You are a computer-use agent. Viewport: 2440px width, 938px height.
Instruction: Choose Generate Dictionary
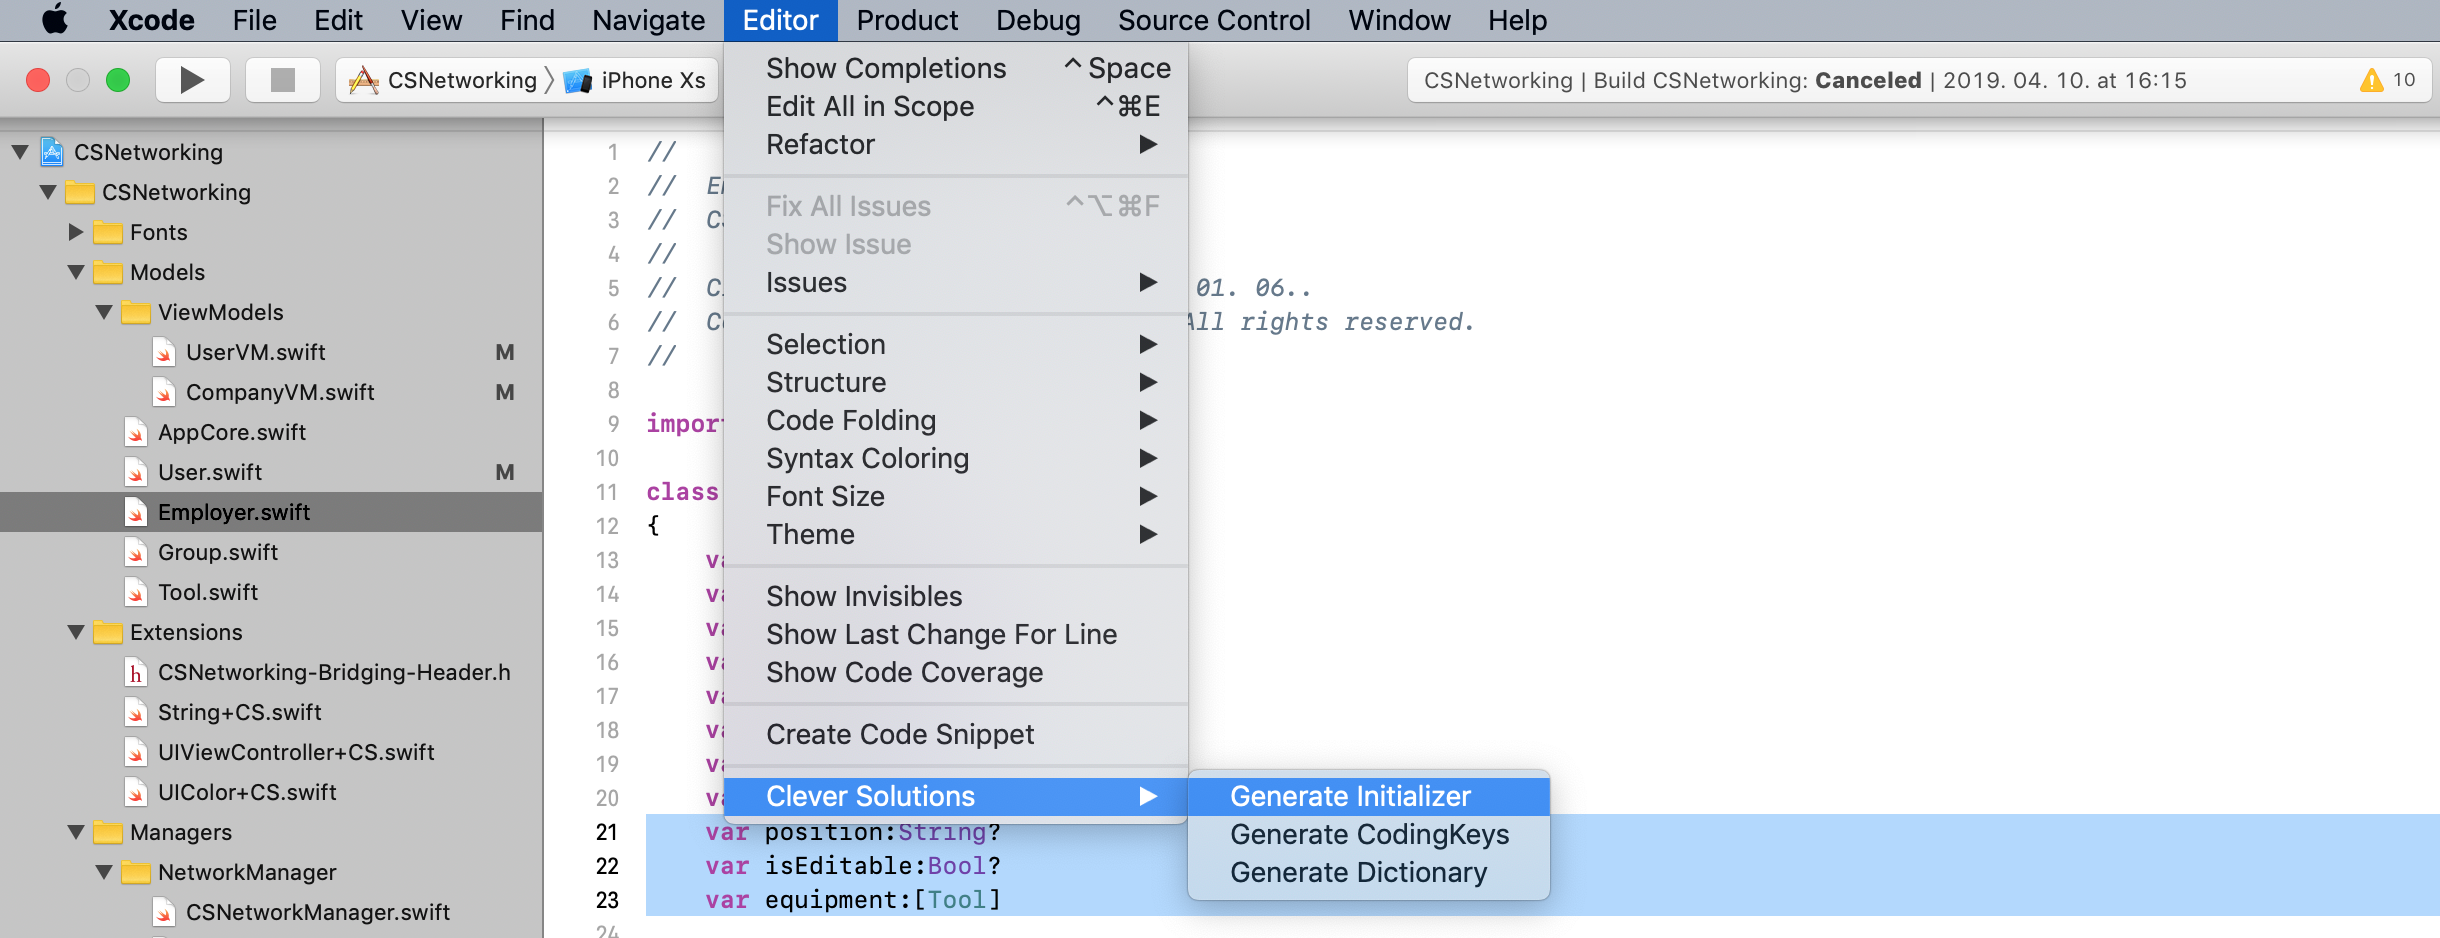click(x=1369, y=873)
